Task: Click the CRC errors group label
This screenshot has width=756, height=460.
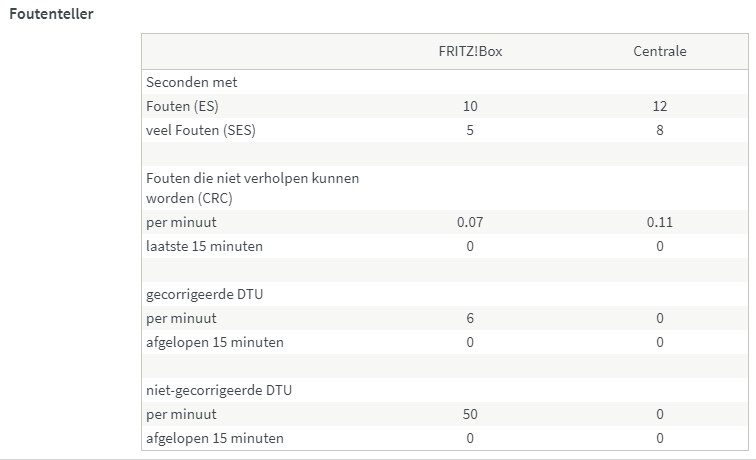Action: (x=252, y=188)
